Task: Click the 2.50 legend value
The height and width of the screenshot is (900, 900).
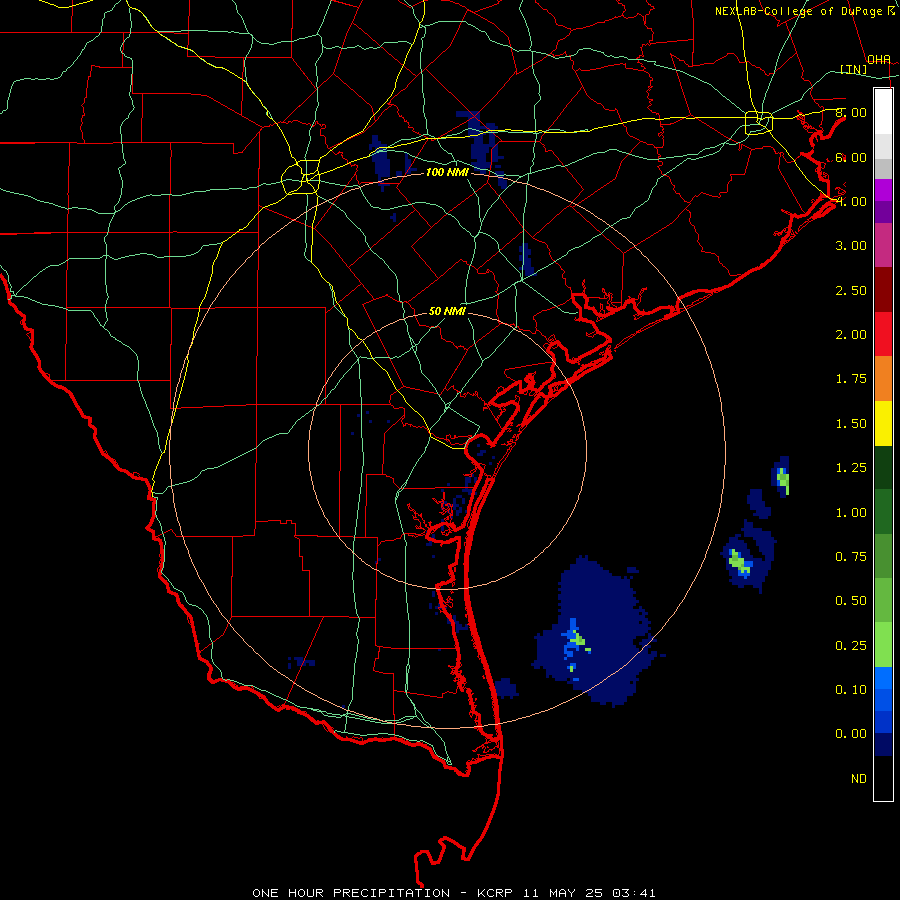Action: 851,290
